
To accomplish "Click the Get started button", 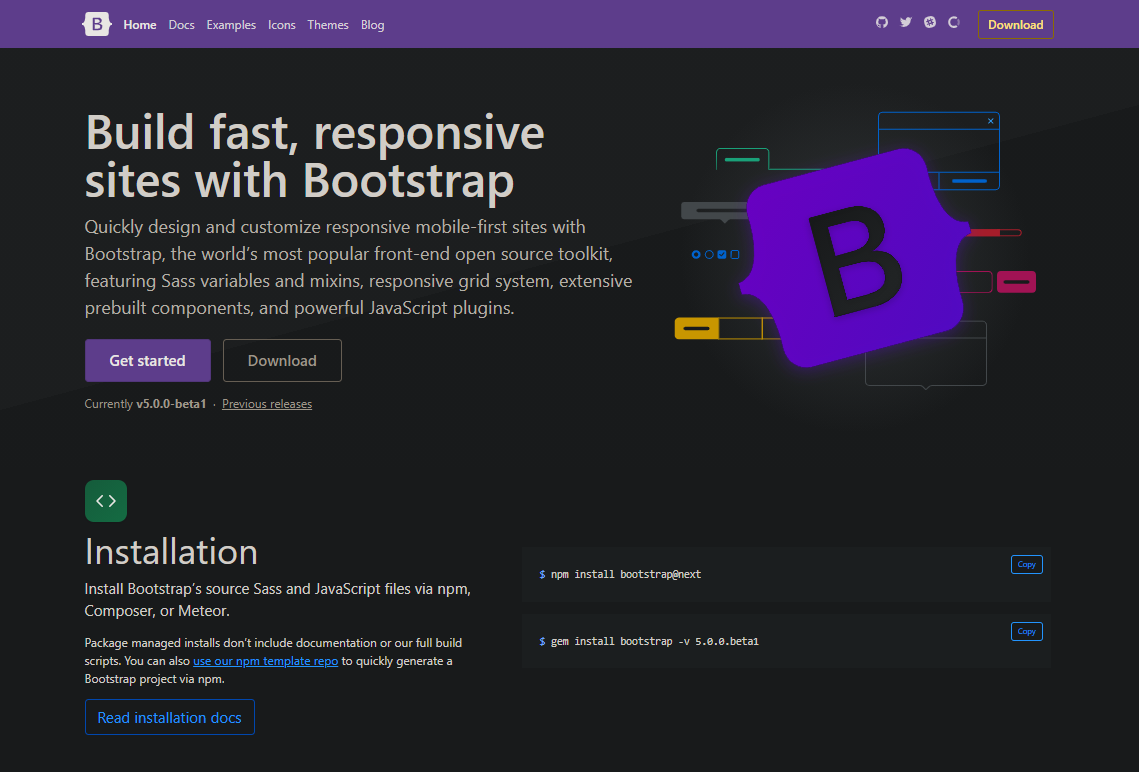I will tap(147, 360).
